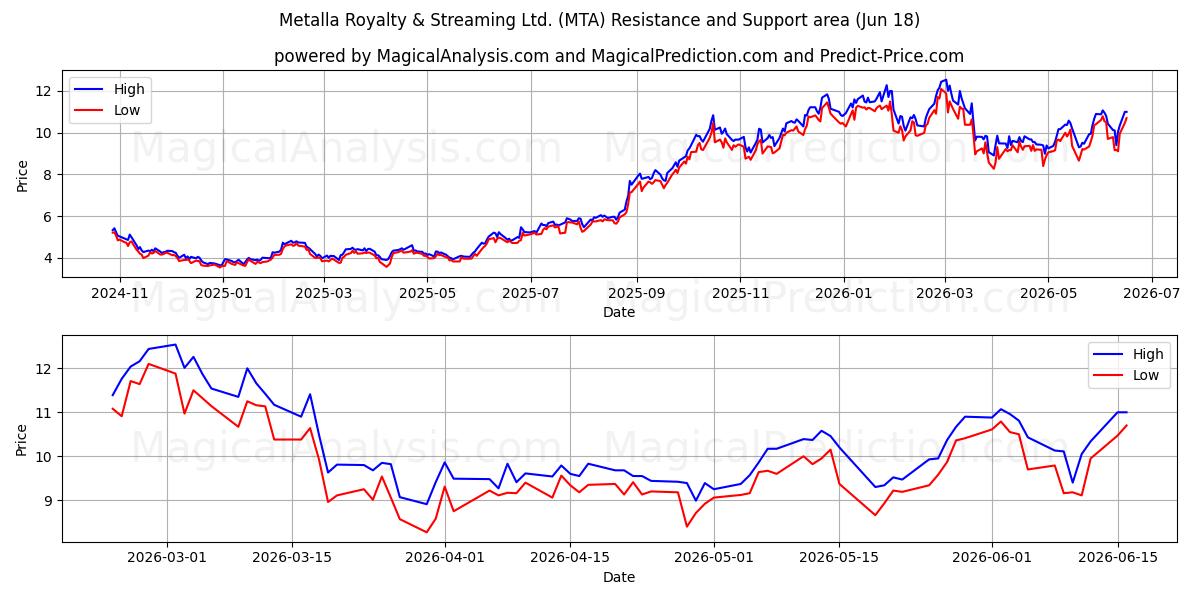Viewport: 1200px width, 600px height.
Task: Click the '2026-03' tick on the top chart
Action: 945,293
